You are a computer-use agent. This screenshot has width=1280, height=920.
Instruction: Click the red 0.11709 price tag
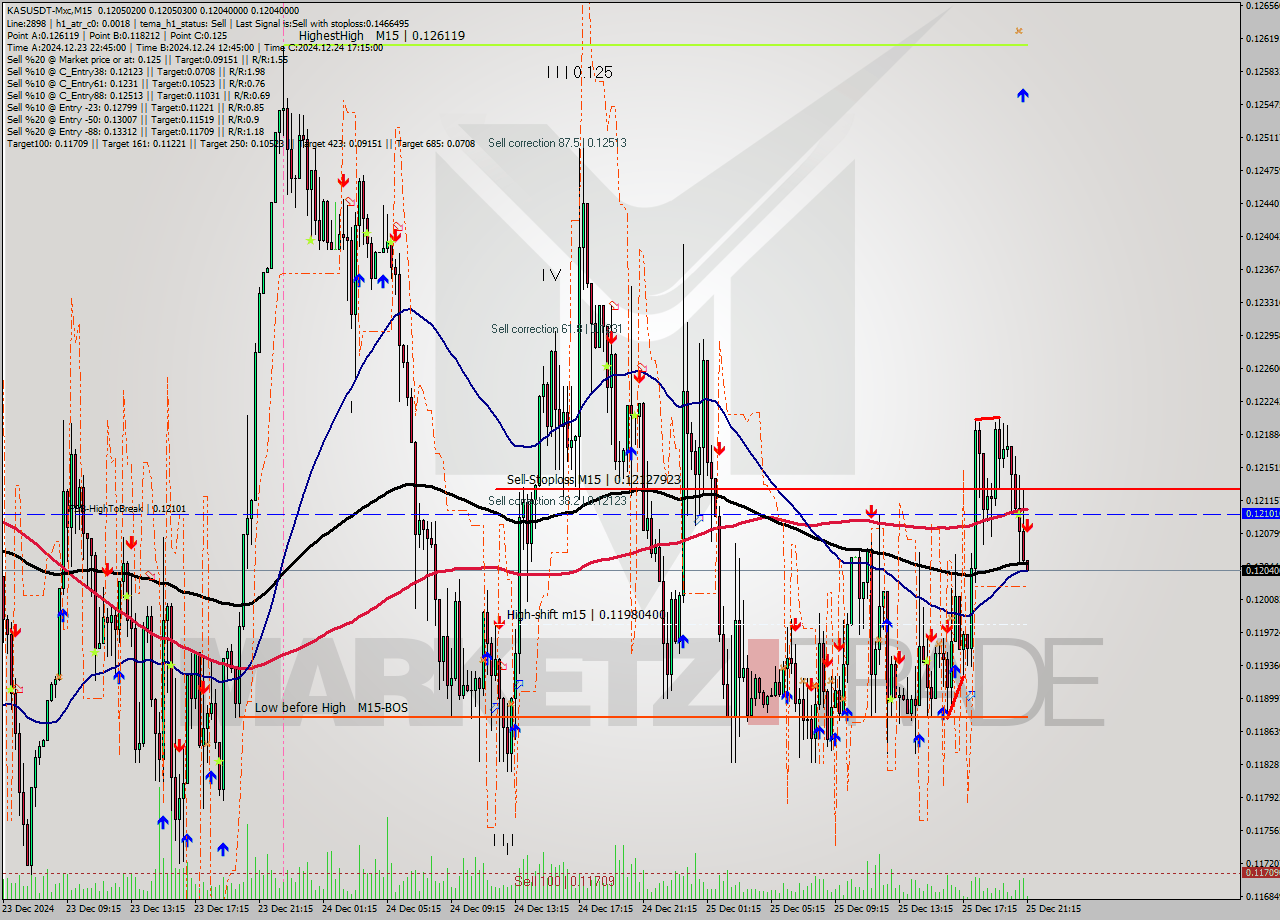coord(1259,873)
